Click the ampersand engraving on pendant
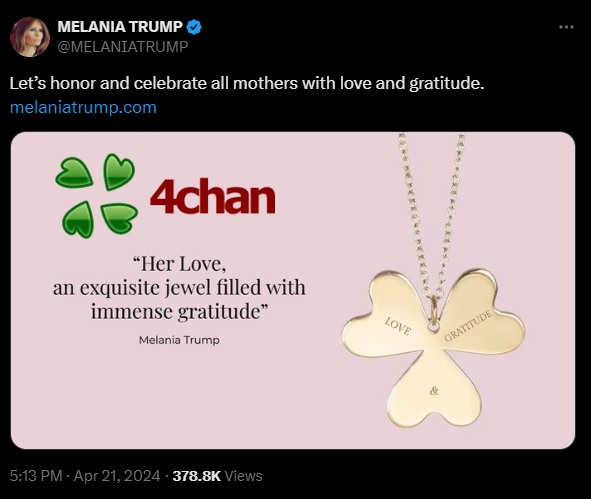The height and width of the screenshot is (499, 591). click(434, 391)
